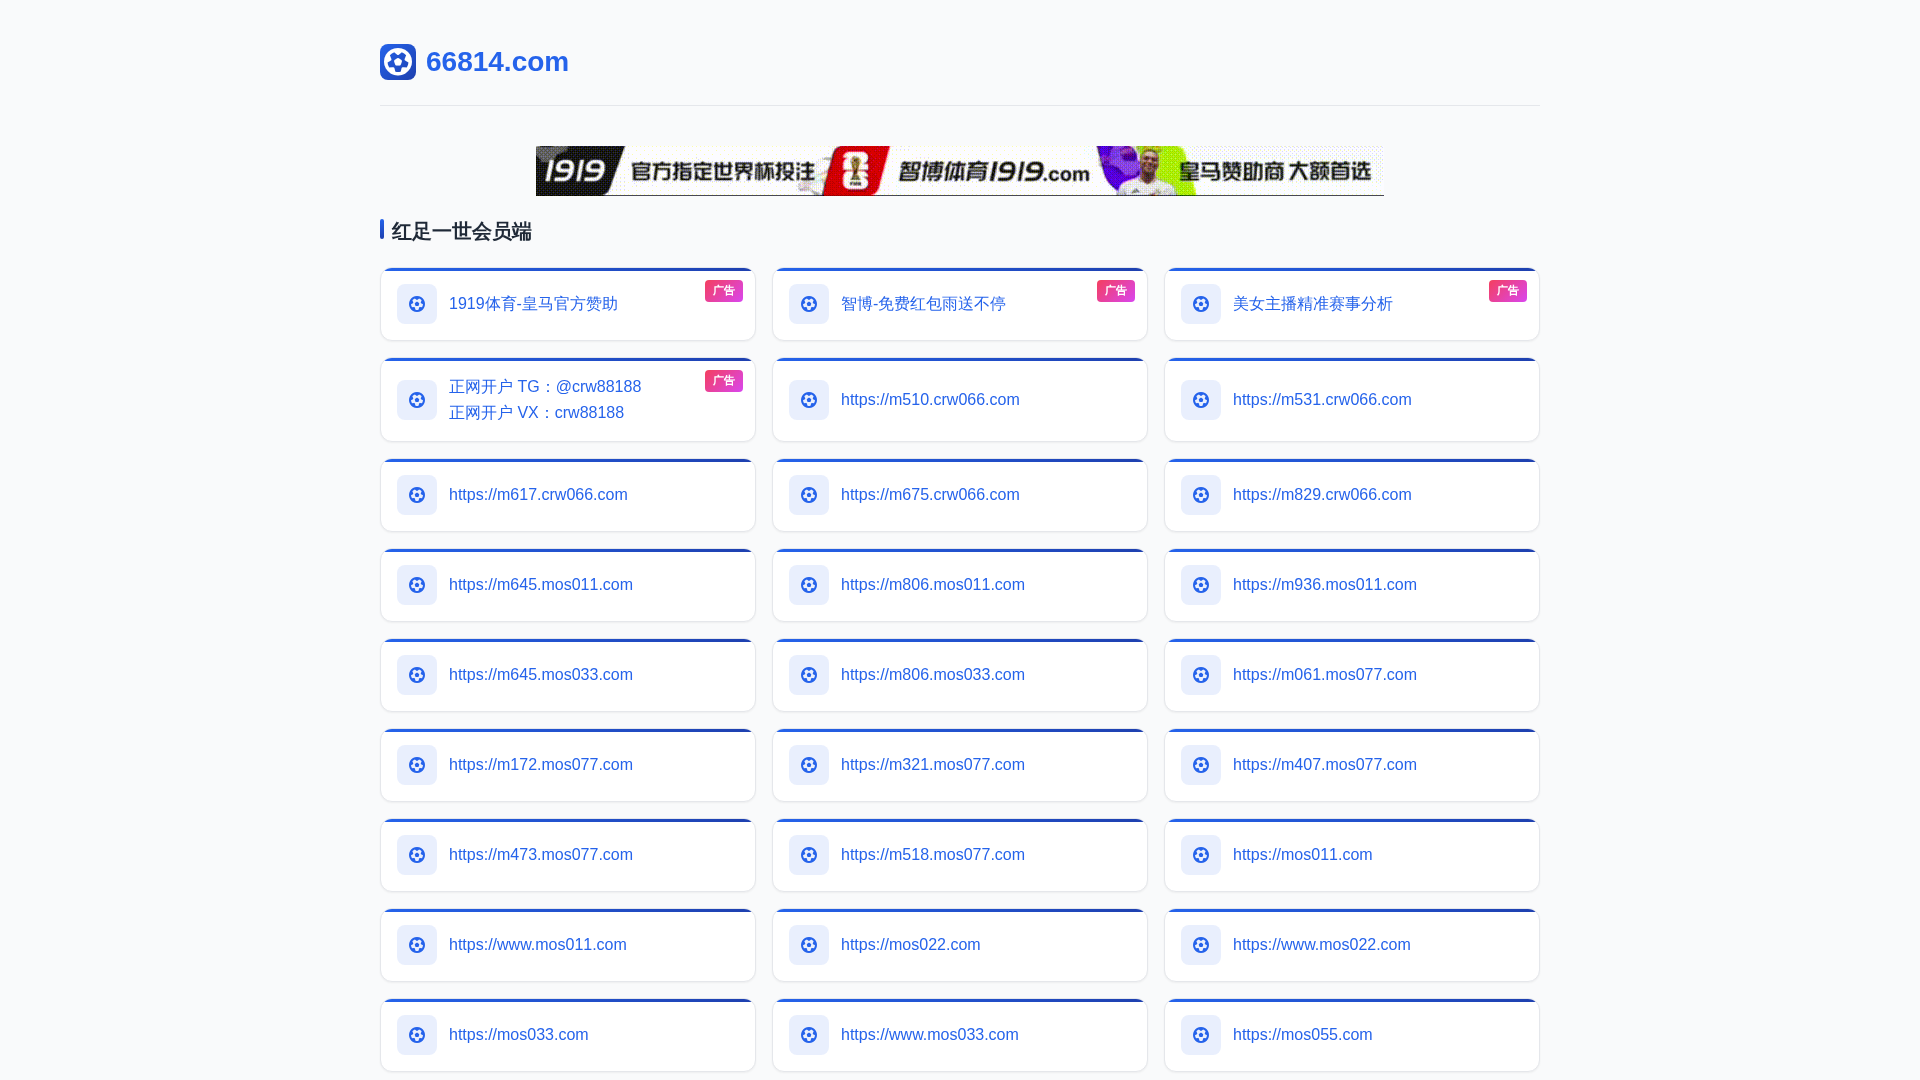Viewport: 1920px width, 1080px height.
Task: Click 广告 badge on 1919体育 card
Action: pos(724,291)
